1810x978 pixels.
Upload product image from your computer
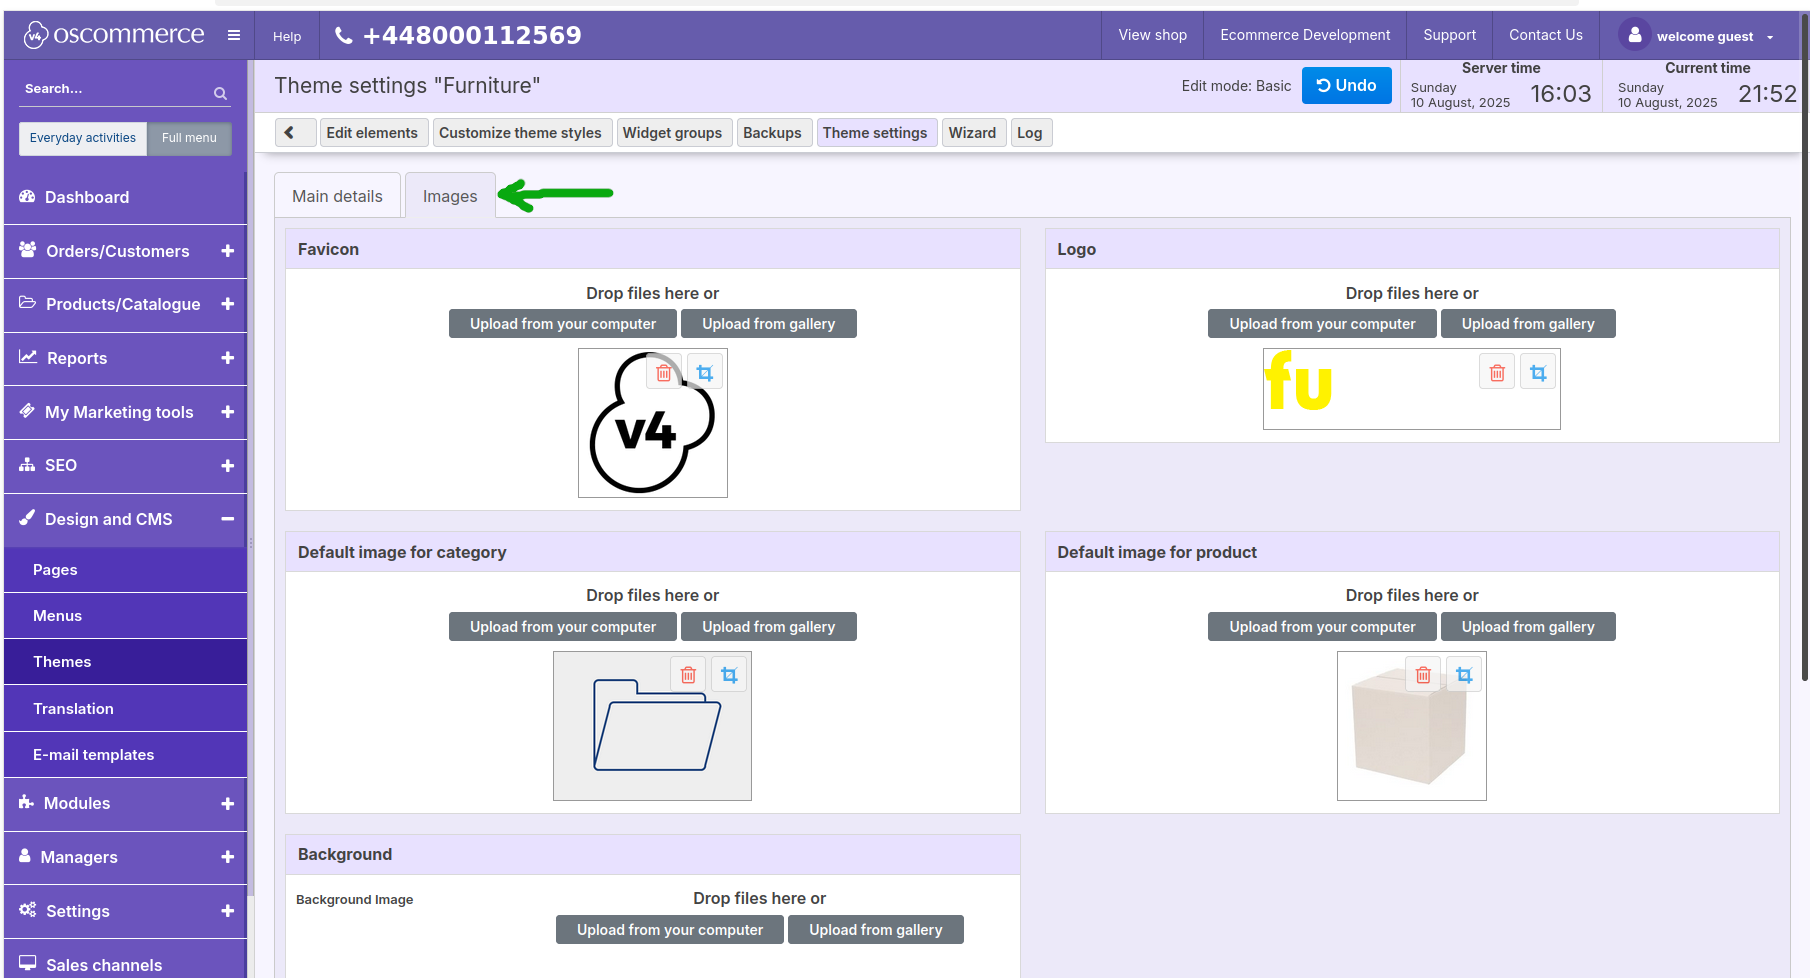[x=1322, y=627]
